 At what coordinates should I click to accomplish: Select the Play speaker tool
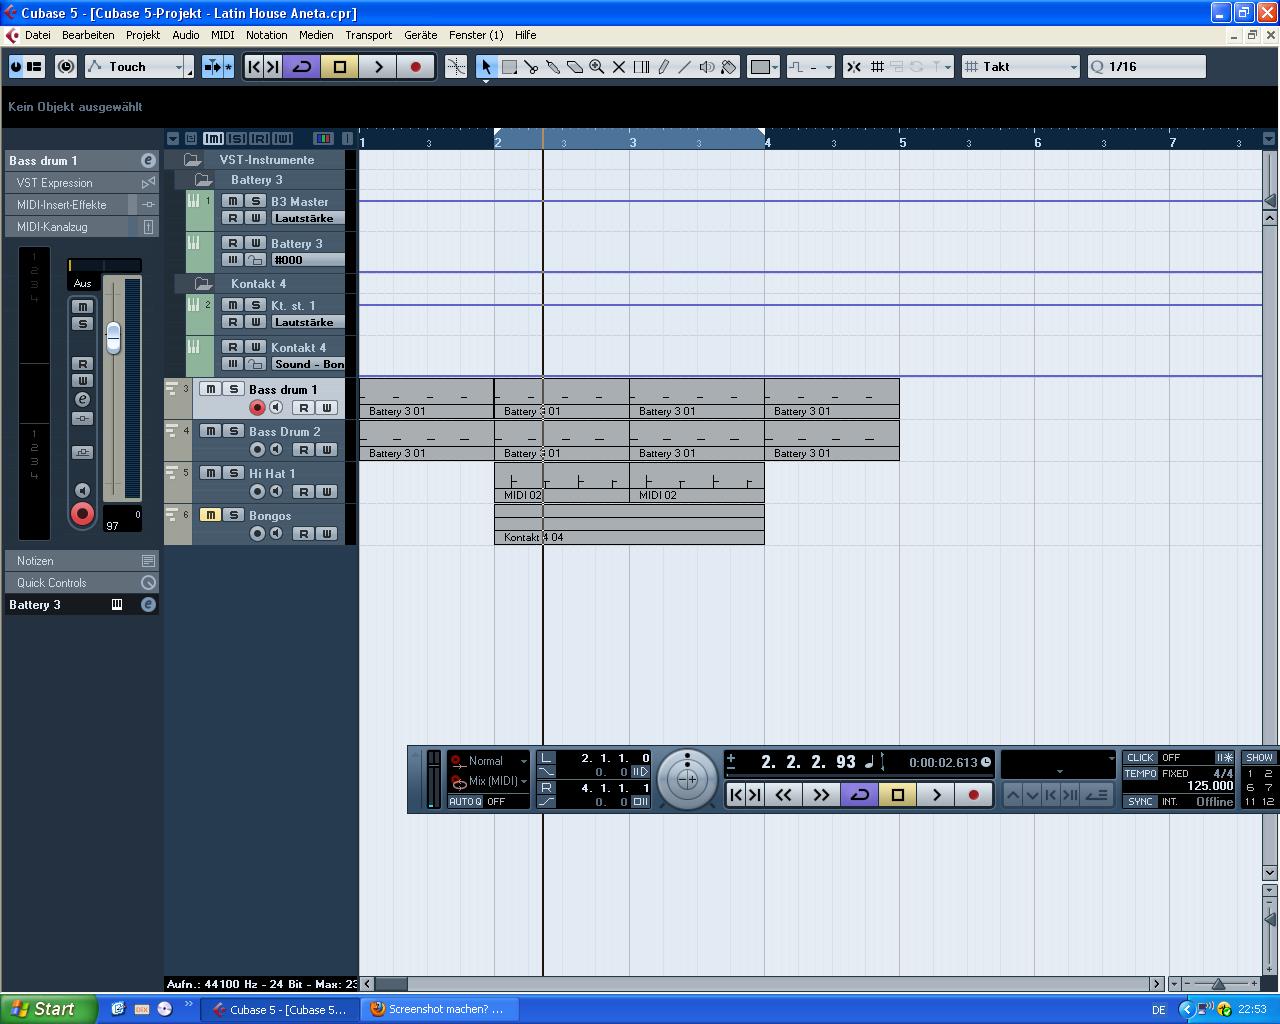(707, 67)
